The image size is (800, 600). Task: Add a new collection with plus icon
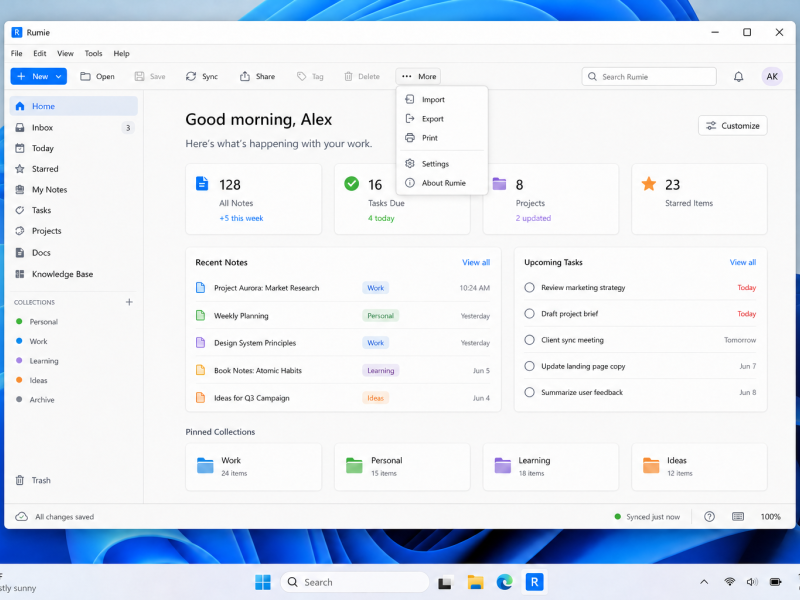click(x=129, y=302)
